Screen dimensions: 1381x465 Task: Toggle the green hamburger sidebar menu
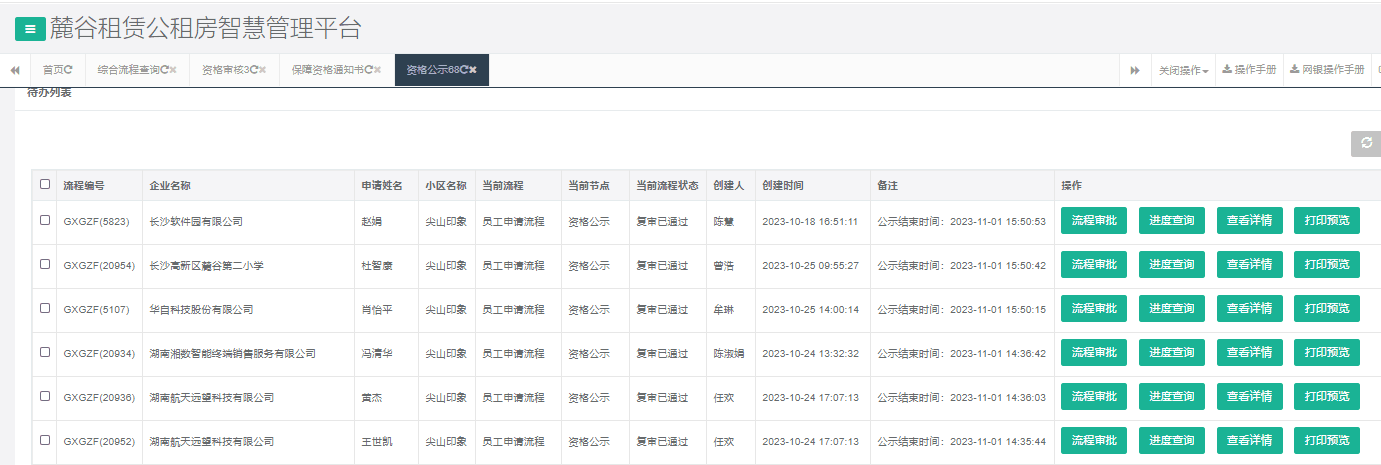click(x=30, y=30)
